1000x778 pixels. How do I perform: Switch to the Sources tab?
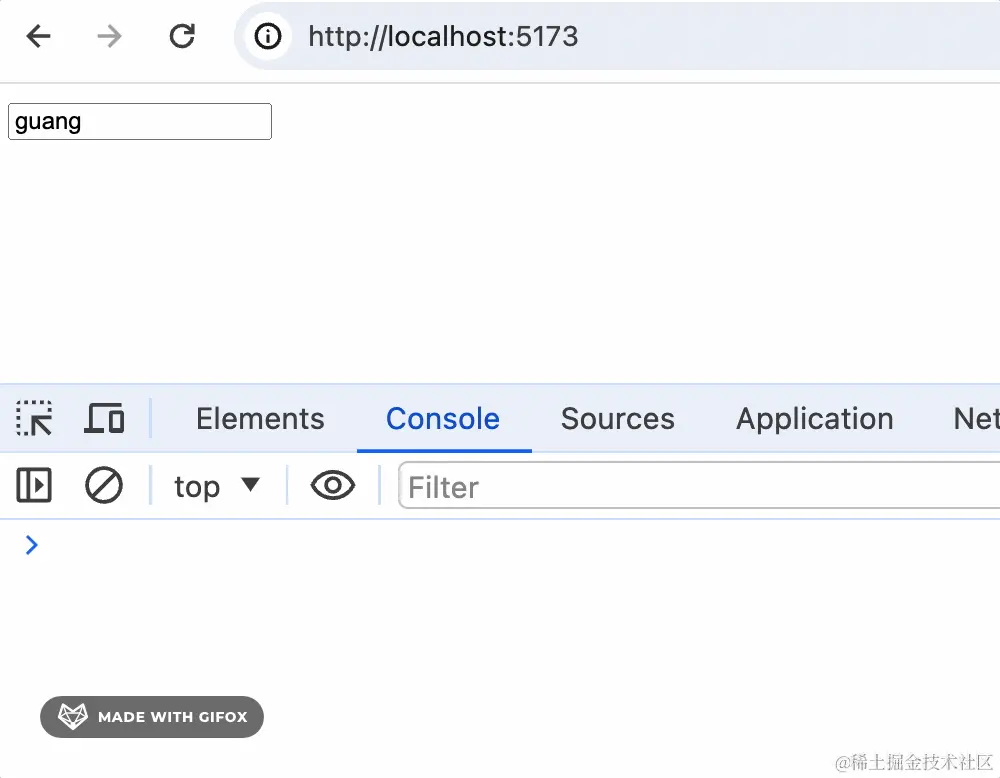tap(617, 419)
